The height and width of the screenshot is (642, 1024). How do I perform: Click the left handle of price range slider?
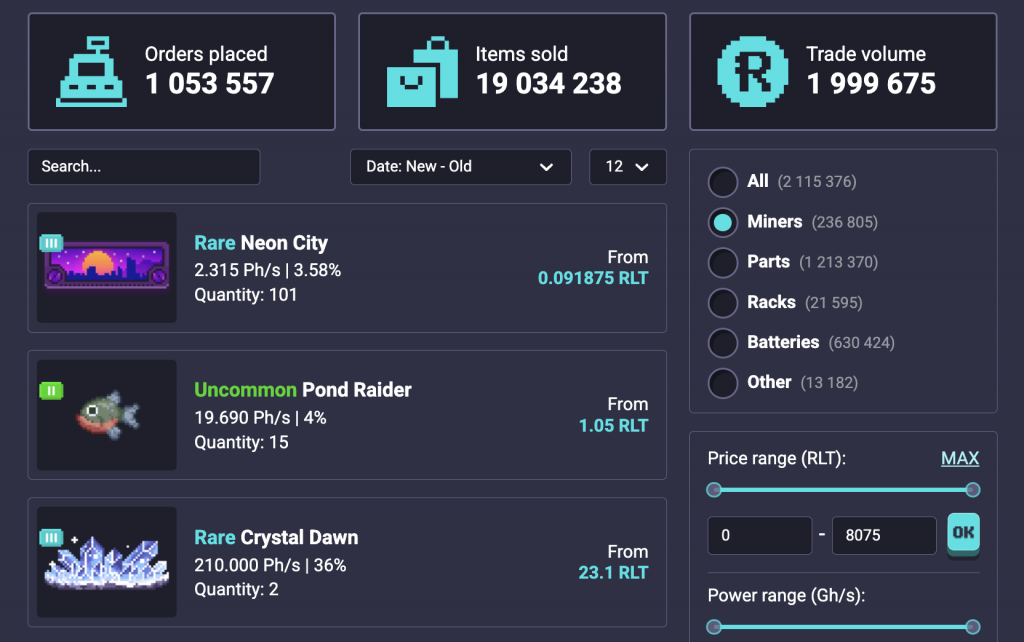click(714, 490)
